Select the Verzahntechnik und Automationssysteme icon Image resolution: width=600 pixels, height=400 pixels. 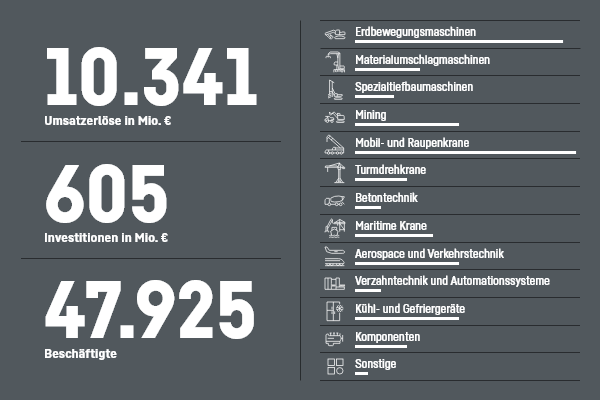coord(334,284)
